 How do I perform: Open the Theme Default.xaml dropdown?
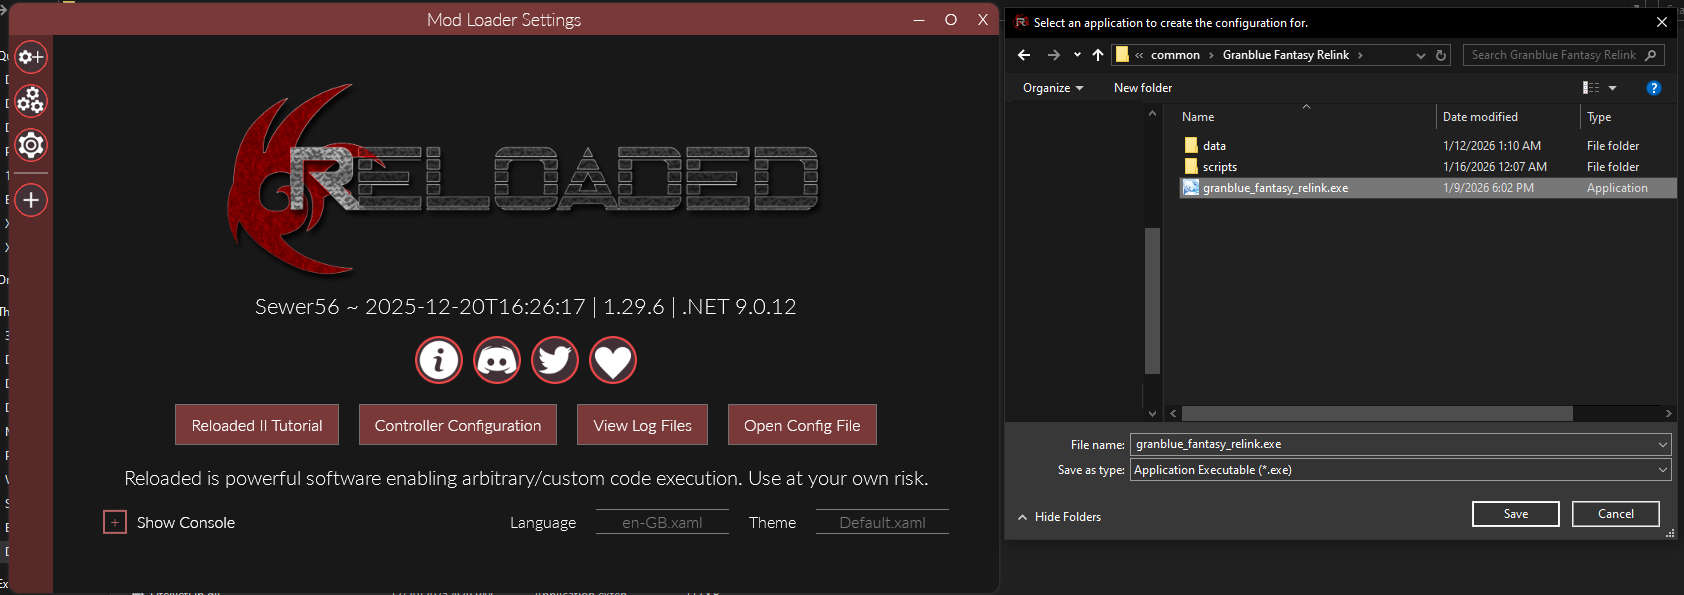882,522
